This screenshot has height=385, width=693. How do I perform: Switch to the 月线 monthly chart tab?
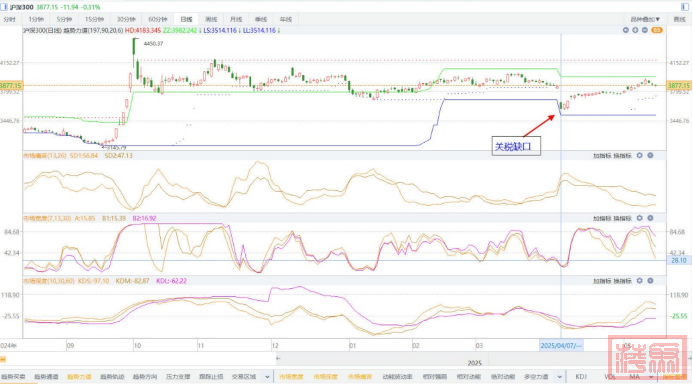(236, 19)
